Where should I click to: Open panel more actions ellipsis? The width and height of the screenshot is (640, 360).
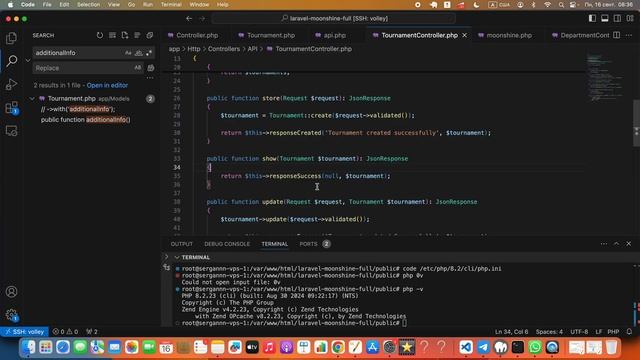(x=604, y=244)
